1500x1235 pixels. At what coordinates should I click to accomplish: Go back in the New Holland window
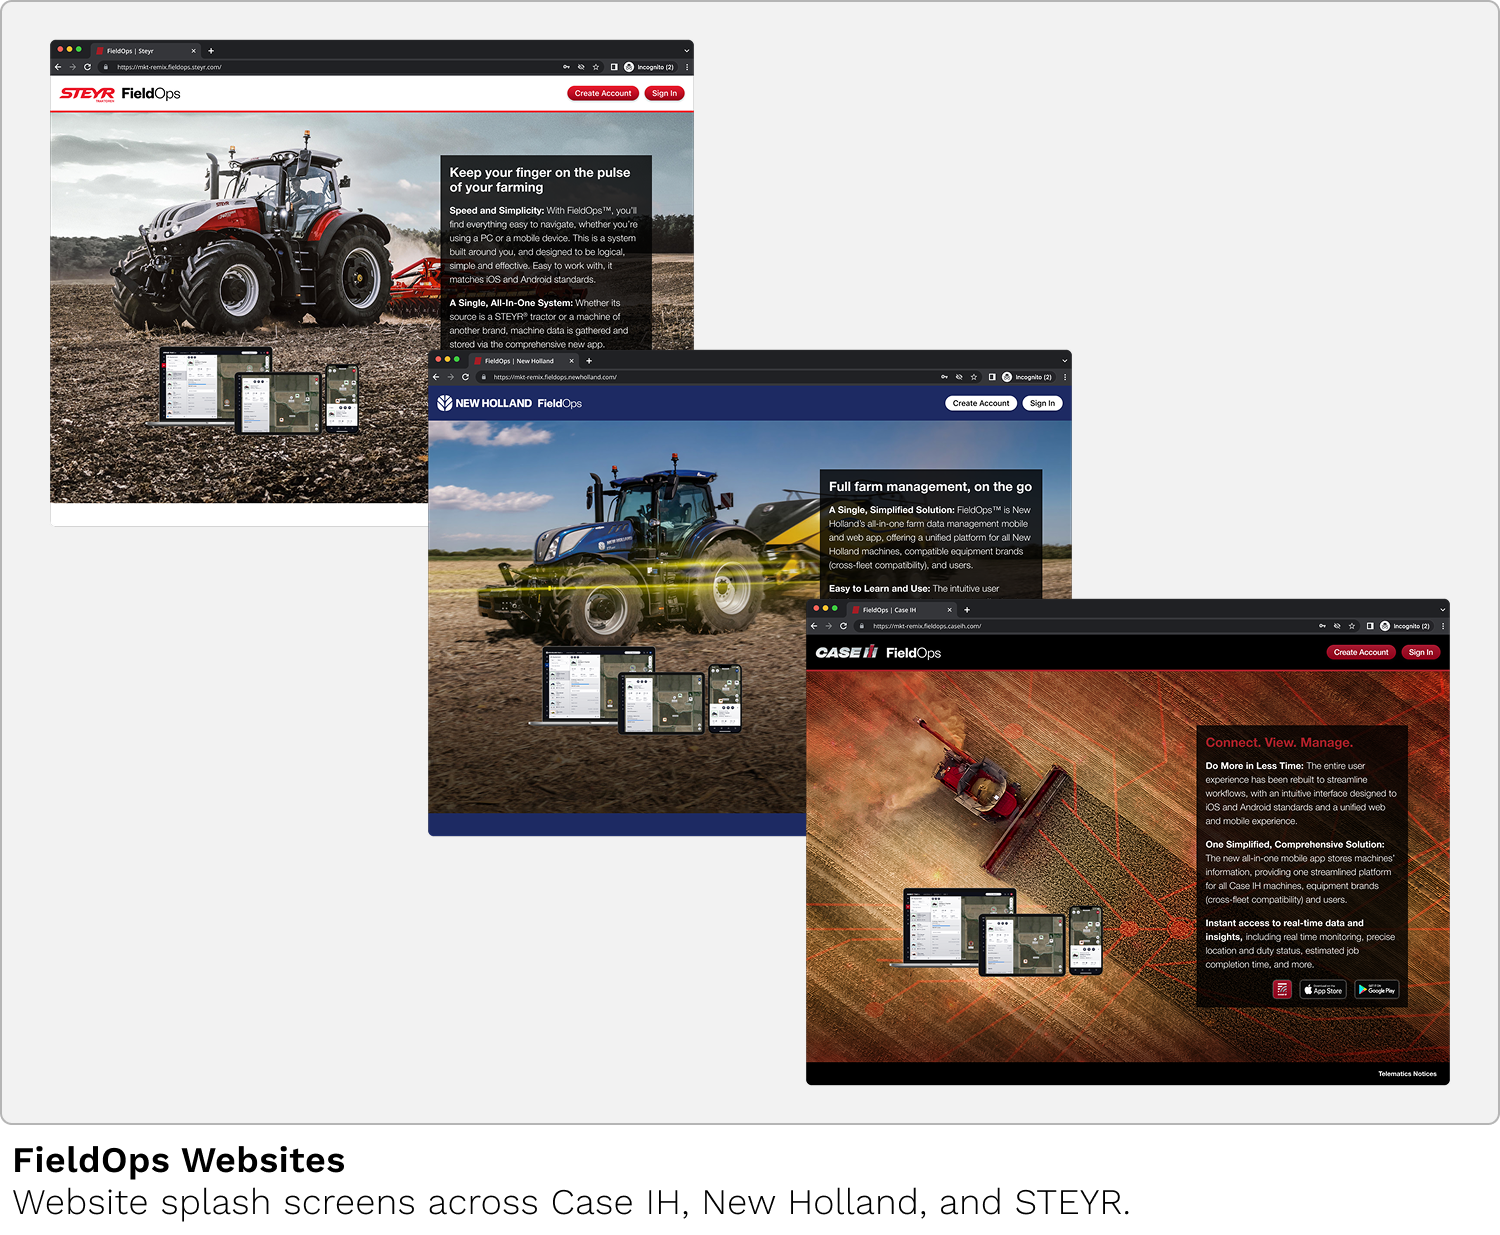click(436, 377)
